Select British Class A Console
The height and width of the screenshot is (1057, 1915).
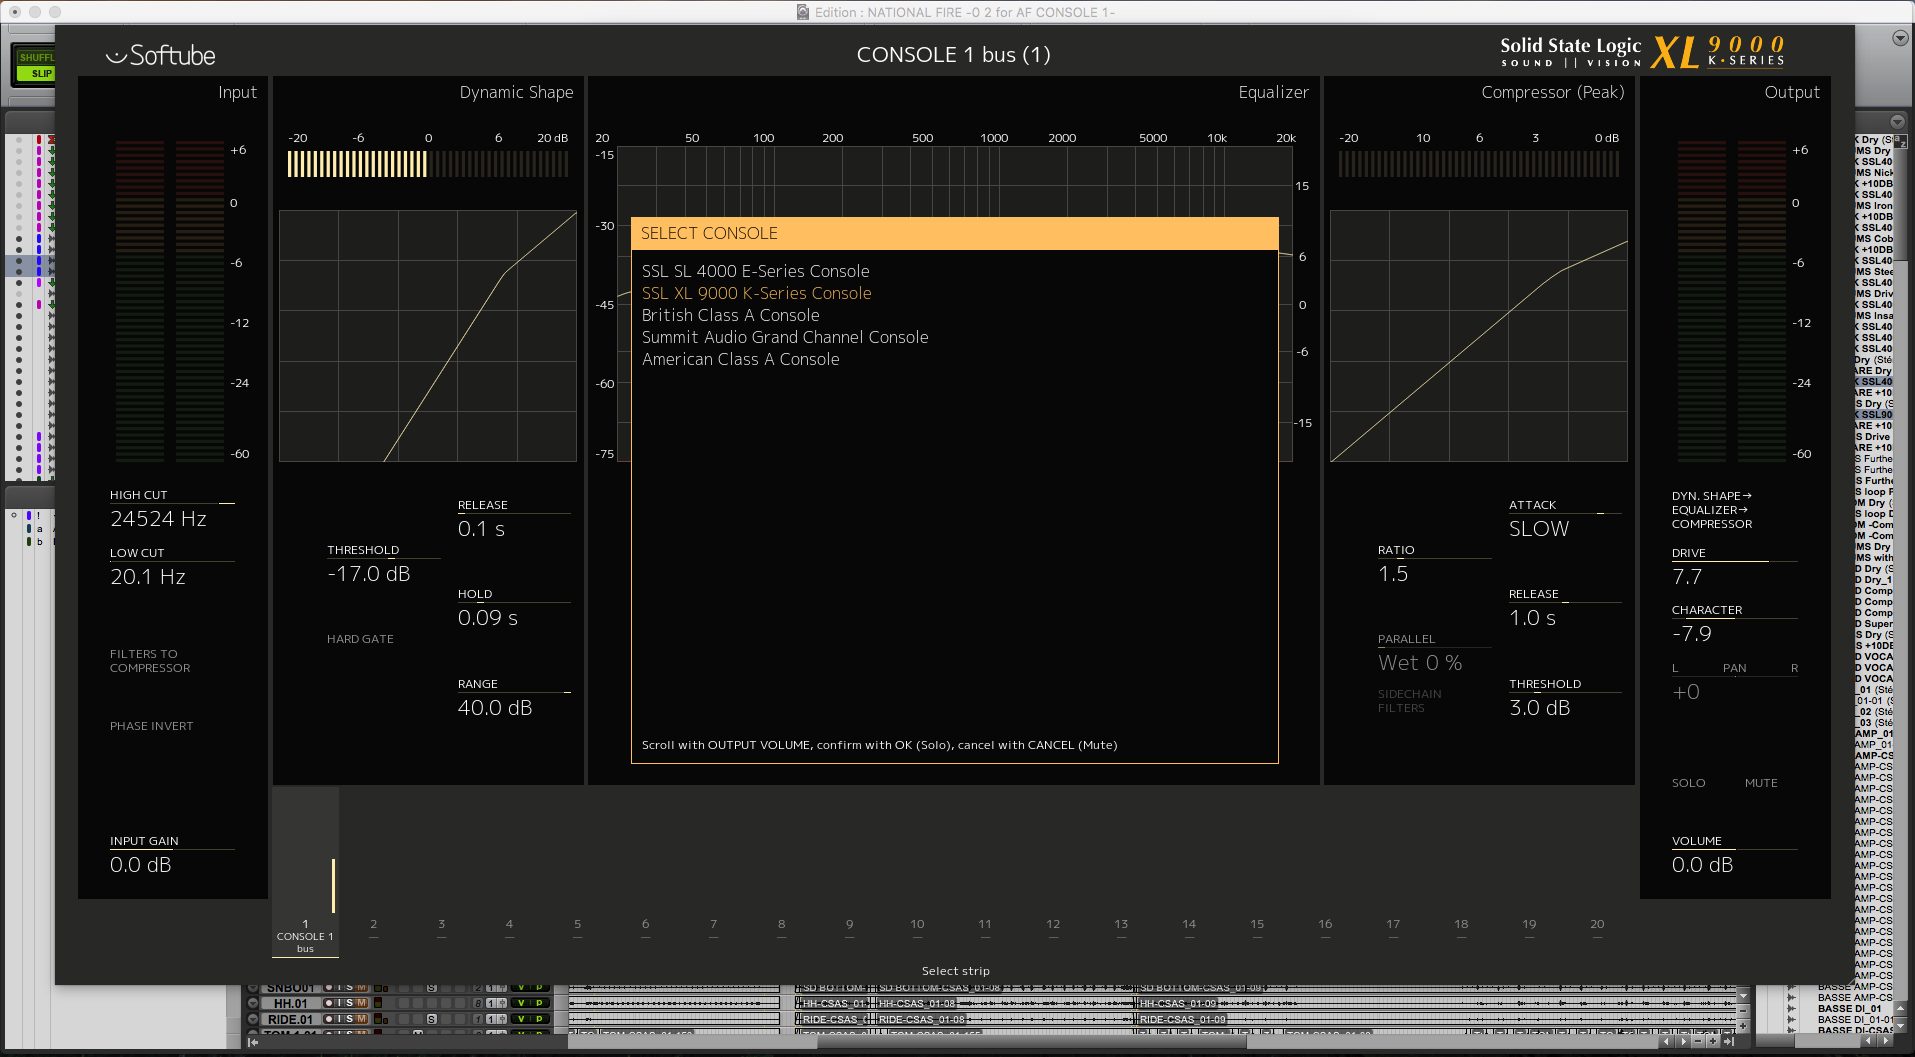tap(731, 315)
